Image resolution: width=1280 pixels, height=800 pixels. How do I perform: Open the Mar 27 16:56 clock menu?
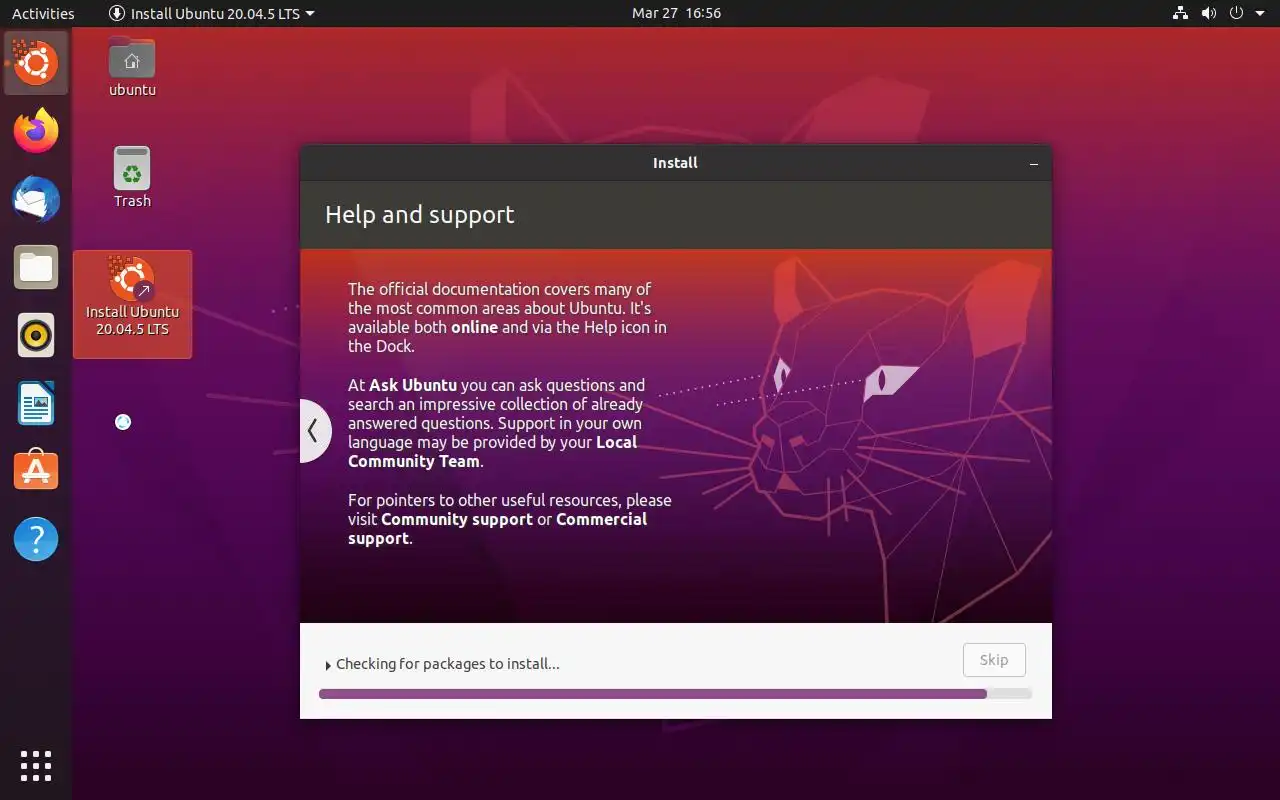(x=676, y=13)
